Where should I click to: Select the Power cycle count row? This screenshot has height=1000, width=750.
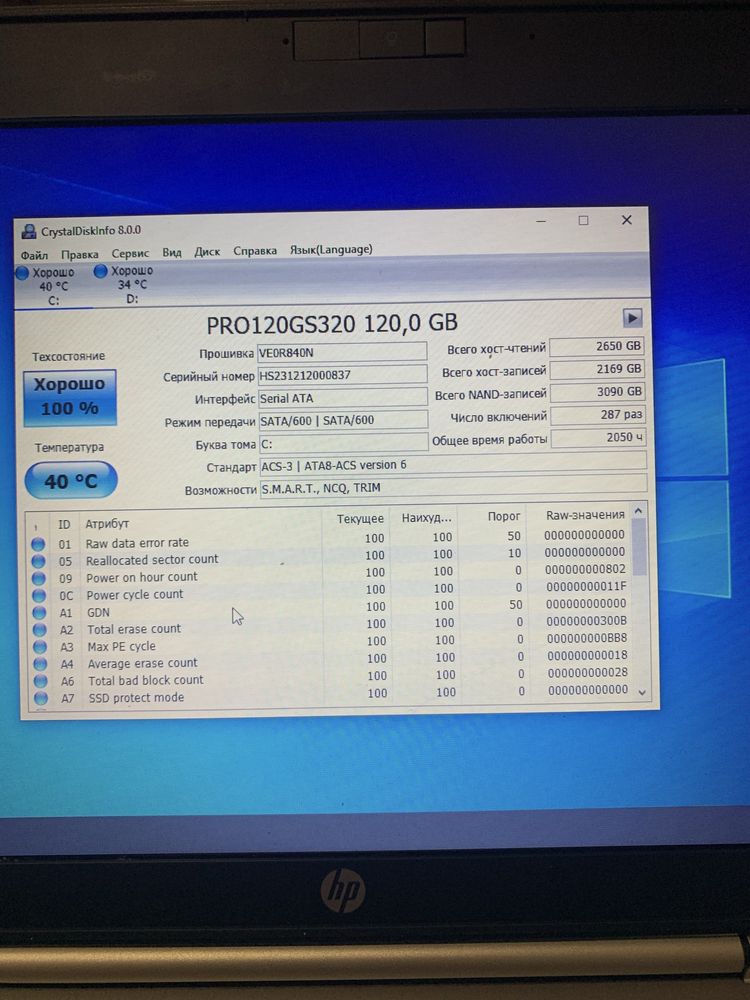click(330, 591)
